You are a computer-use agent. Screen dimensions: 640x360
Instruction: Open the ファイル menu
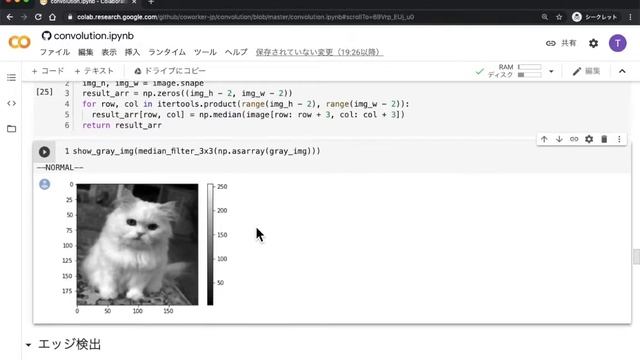55,52
